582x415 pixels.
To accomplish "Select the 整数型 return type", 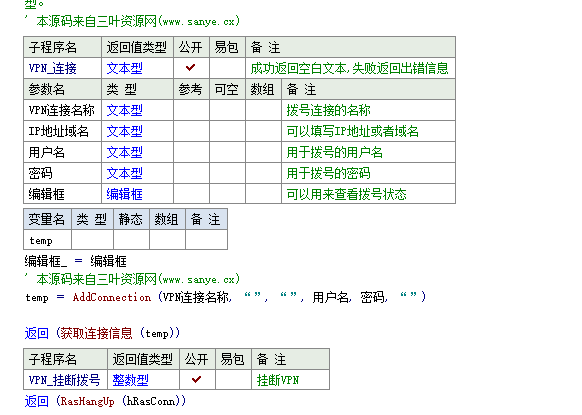I will click(131, 380).
